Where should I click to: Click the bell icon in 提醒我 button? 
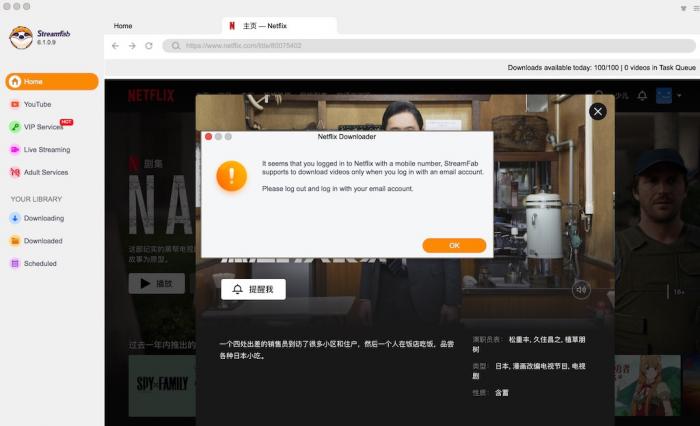[238, 289]
